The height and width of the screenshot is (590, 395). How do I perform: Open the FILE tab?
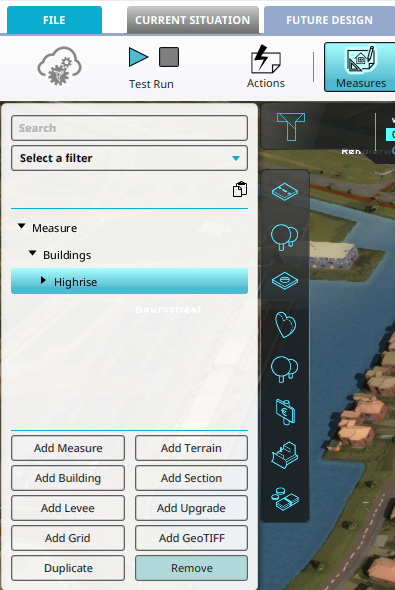[x=54, y=20]
